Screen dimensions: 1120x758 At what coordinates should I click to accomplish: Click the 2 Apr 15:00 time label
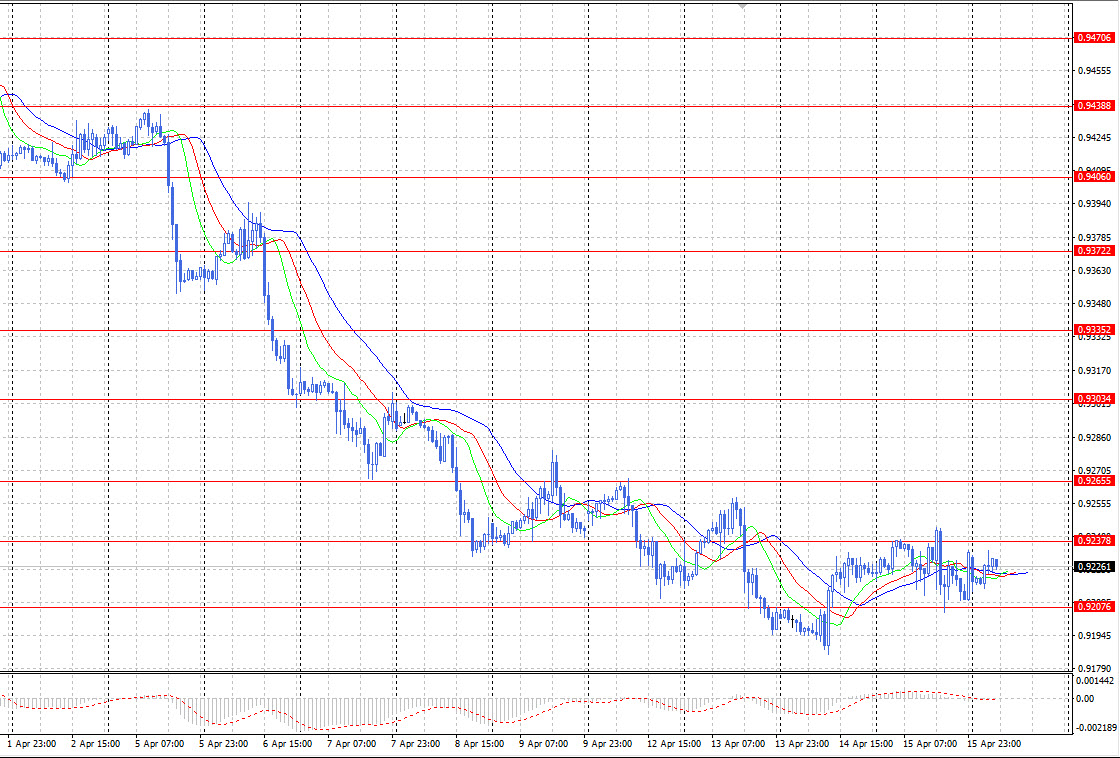coord(96,744)
